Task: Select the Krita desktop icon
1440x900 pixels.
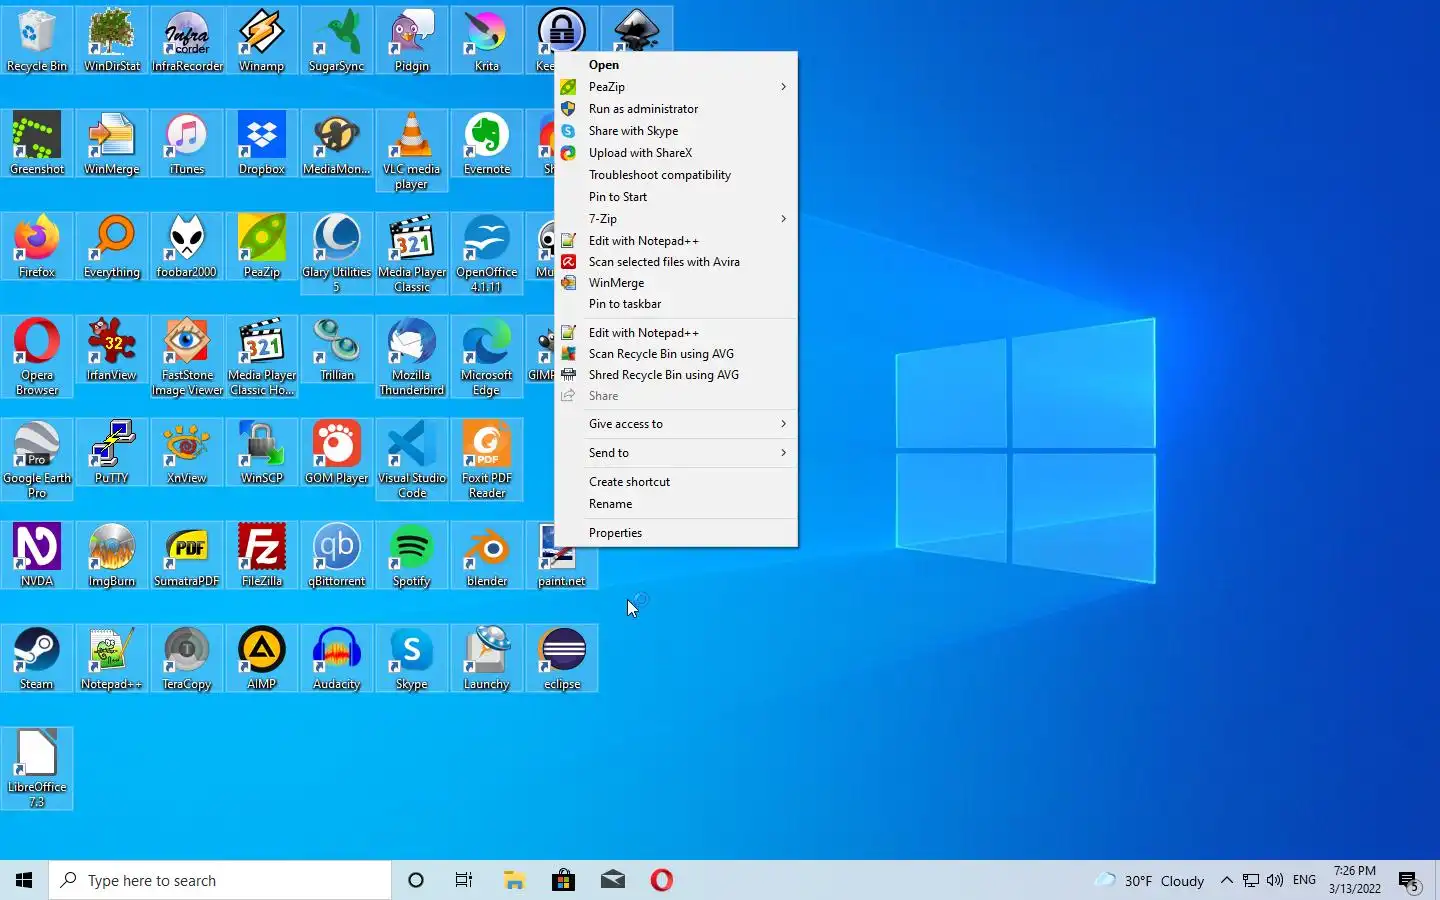Action: pyautogui.click(x=487, y=41)
